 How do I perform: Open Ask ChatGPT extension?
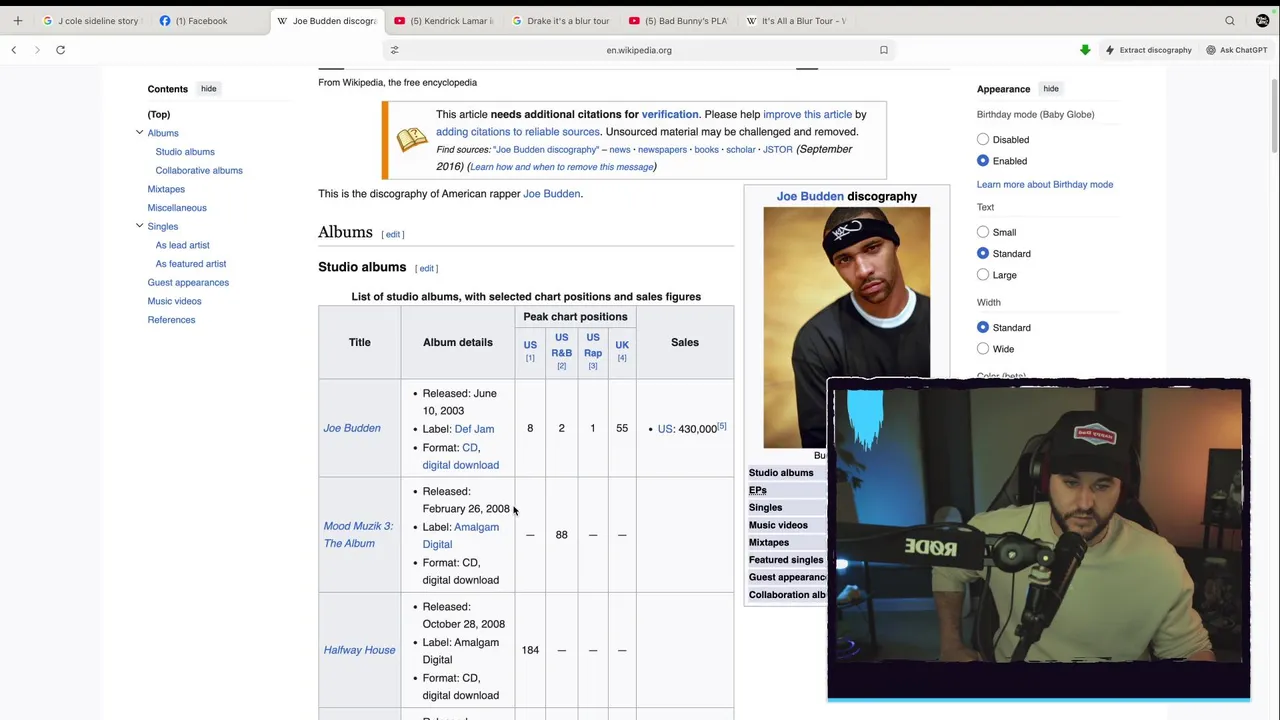(x=1236, y=50)
